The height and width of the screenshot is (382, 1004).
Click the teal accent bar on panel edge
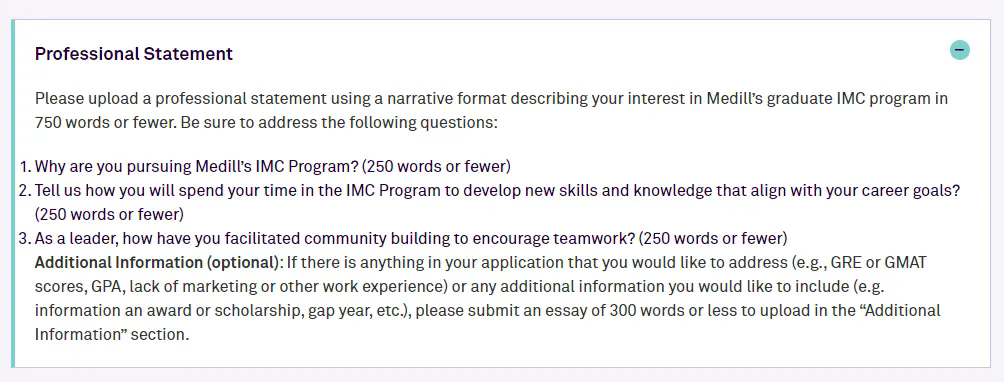[12, 193]
